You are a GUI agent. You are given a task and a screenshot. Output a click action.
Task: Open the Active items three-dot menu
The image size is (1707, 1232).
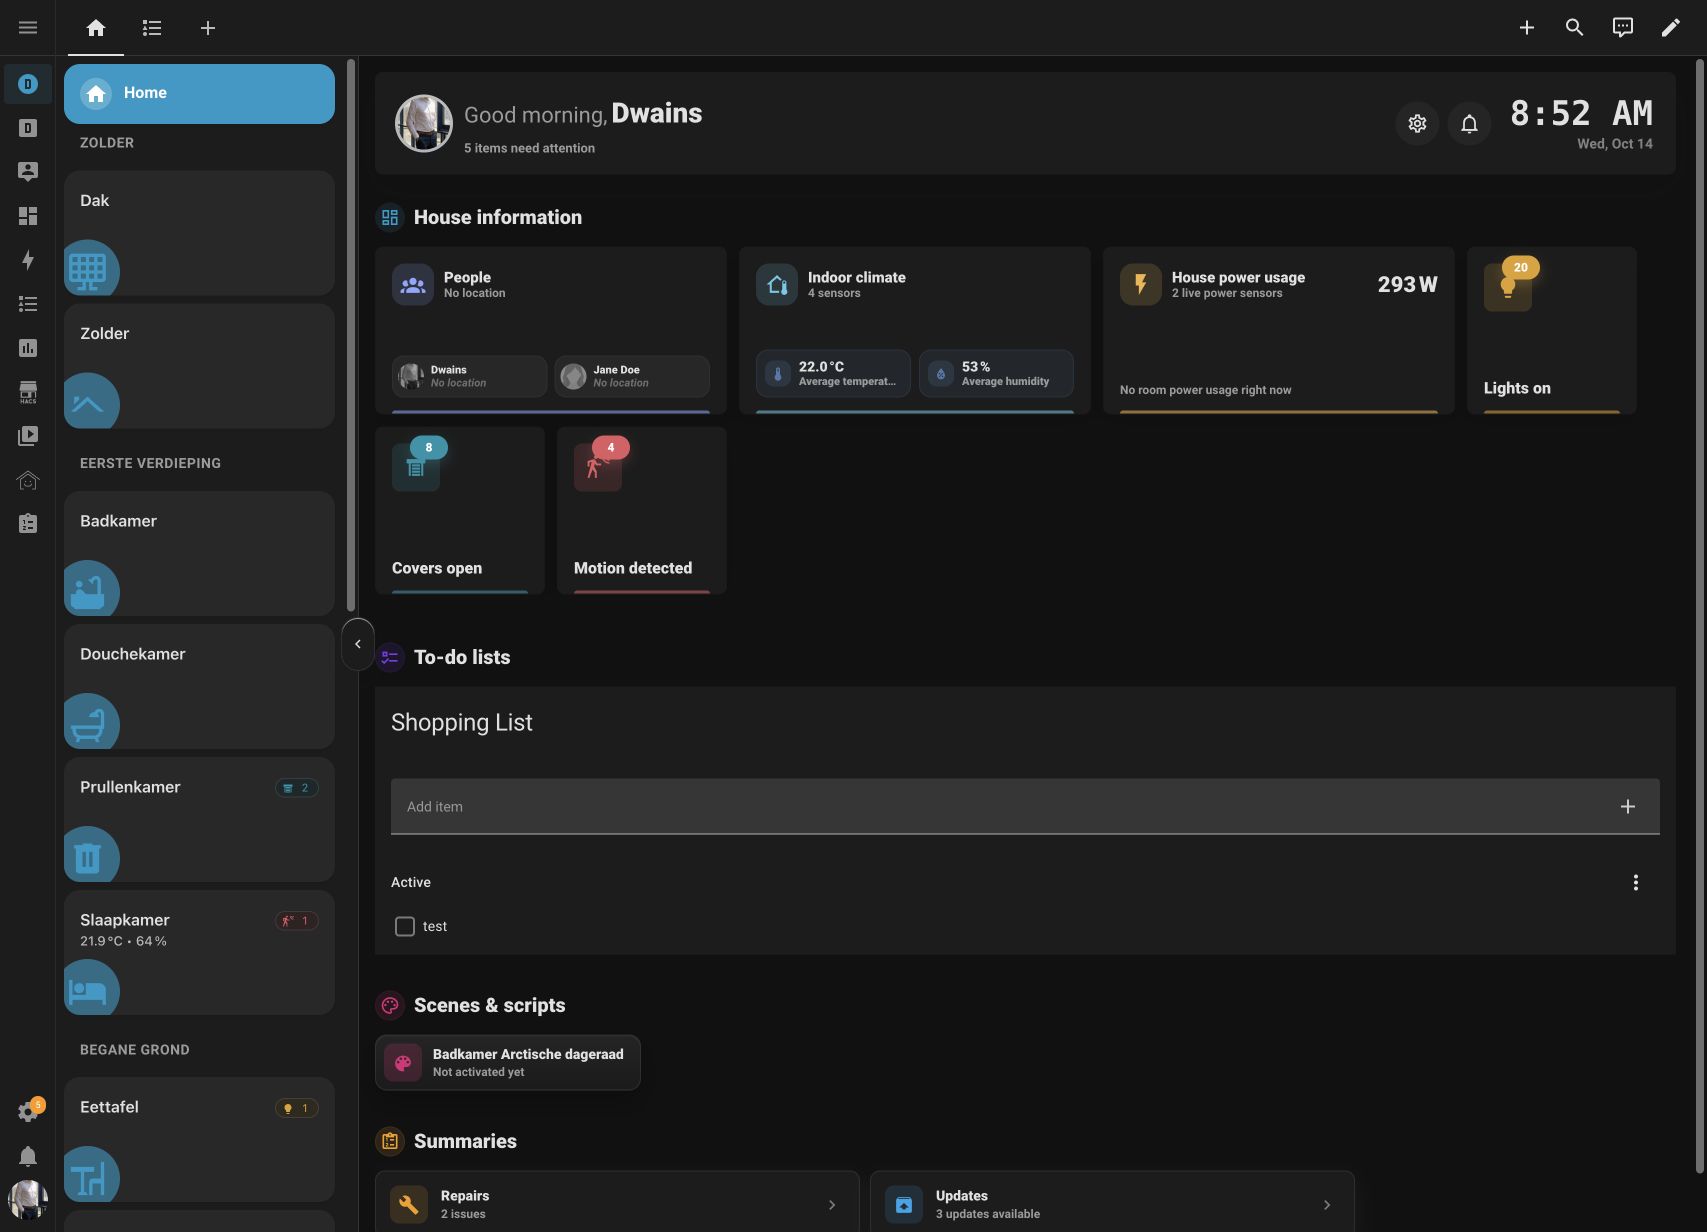click(x=1636, y=882)
